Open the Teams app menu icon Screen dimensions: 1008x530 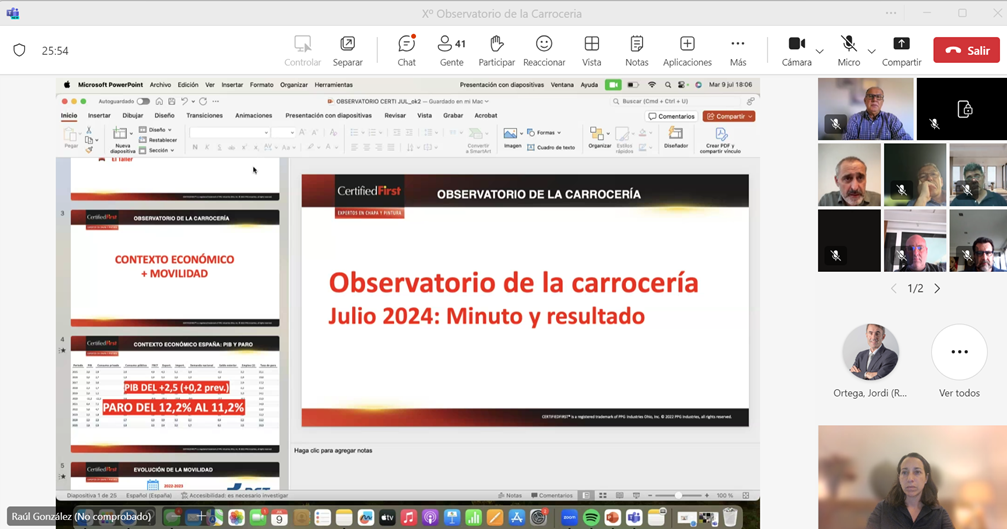13,14
